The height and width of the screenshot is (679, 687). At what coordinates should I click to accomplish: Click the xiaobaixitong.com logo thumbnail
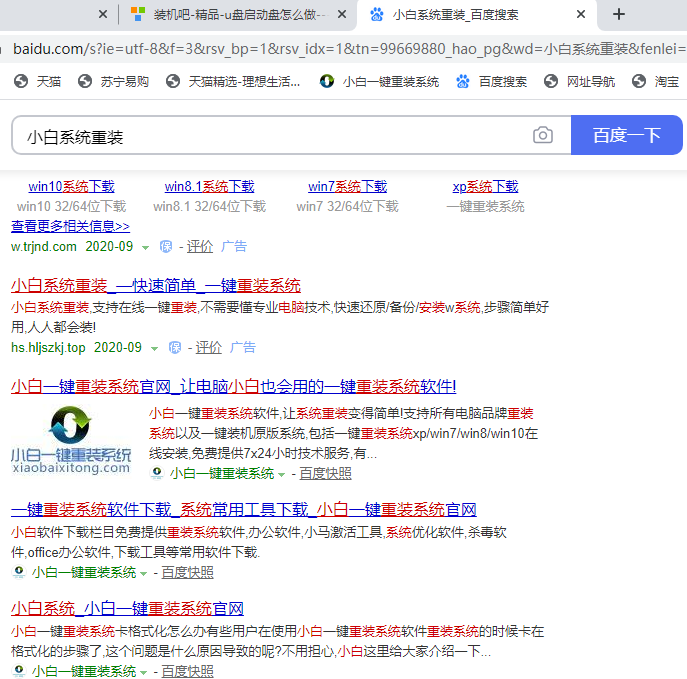tap(71, 436)
